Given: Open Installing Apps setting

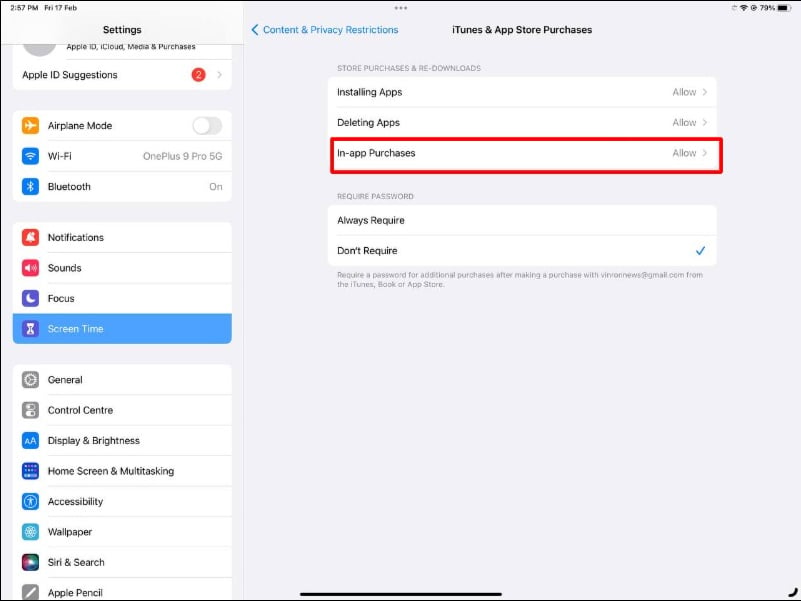Looking at the screenshot, I should pos(522,92).
